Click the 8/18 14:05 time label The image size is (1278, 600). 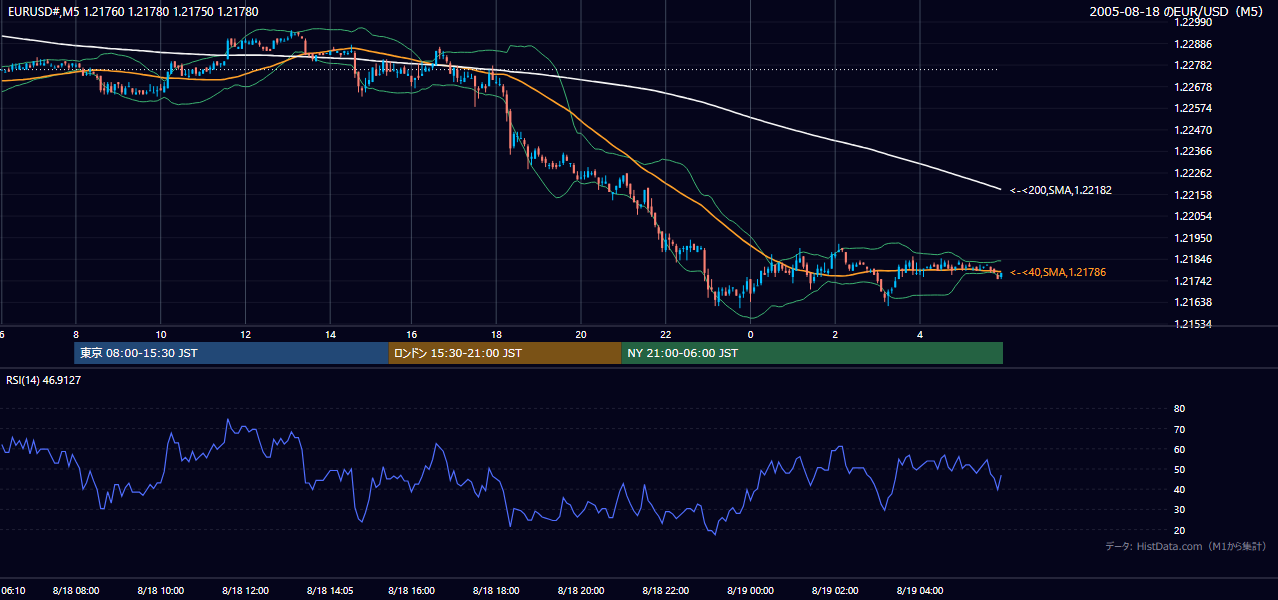click(329, 591)
